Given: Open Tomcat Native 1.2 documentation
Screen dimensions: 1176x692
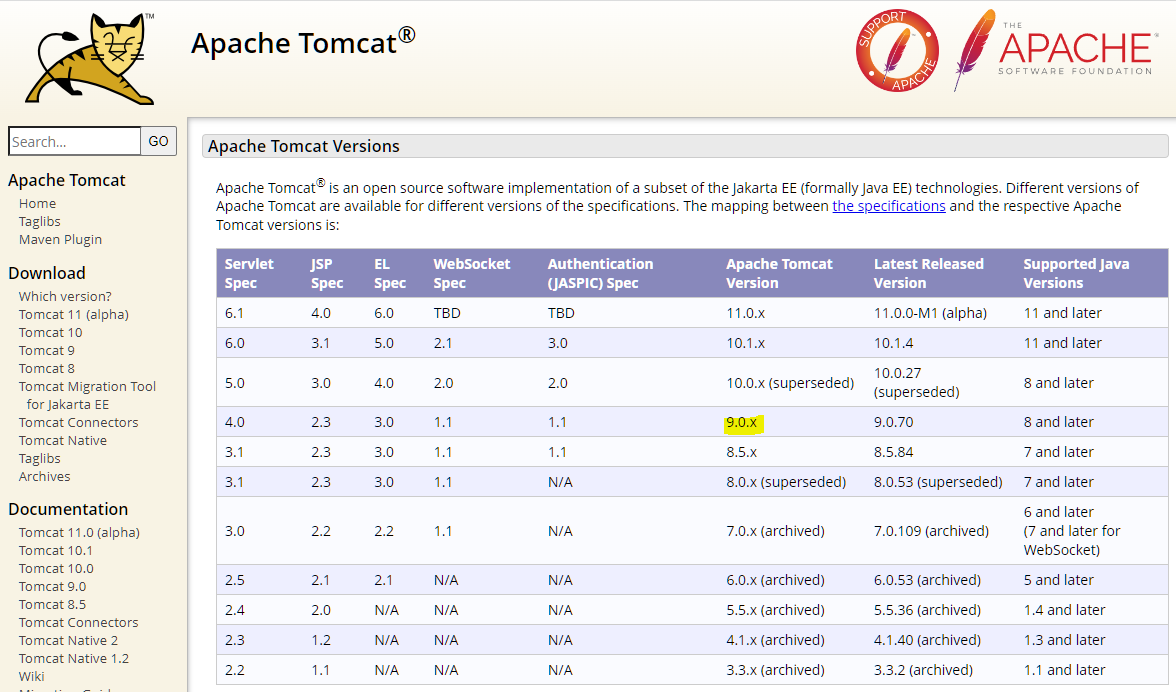Looking at the screenshot, I should click(x=74, y=658).
